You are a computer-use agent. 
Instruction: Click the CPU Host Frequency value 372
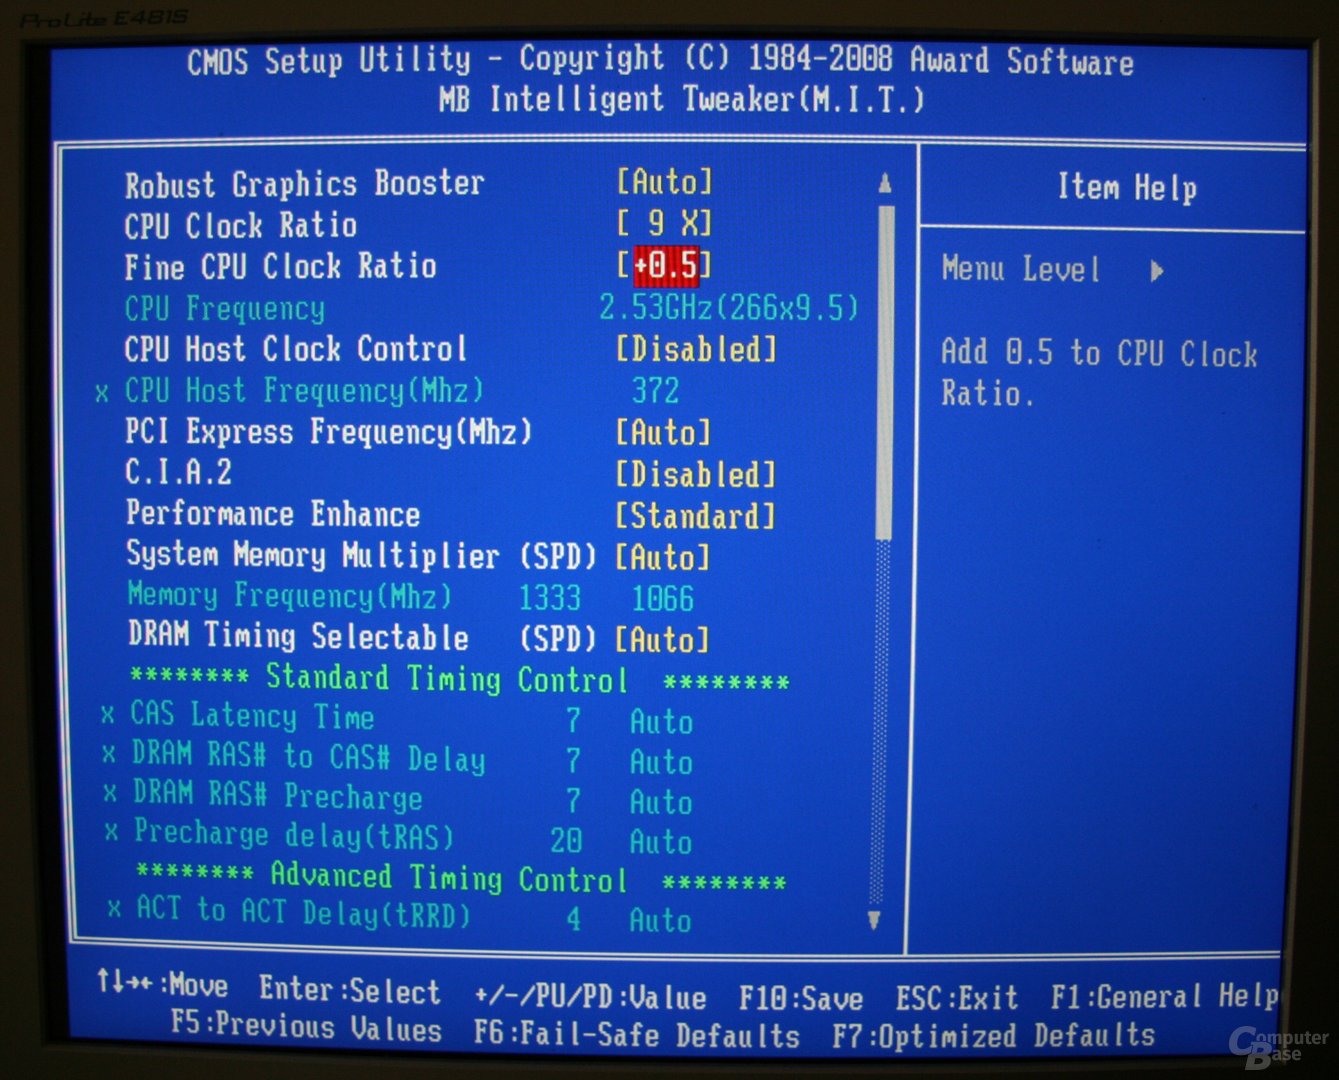(656, 390)
